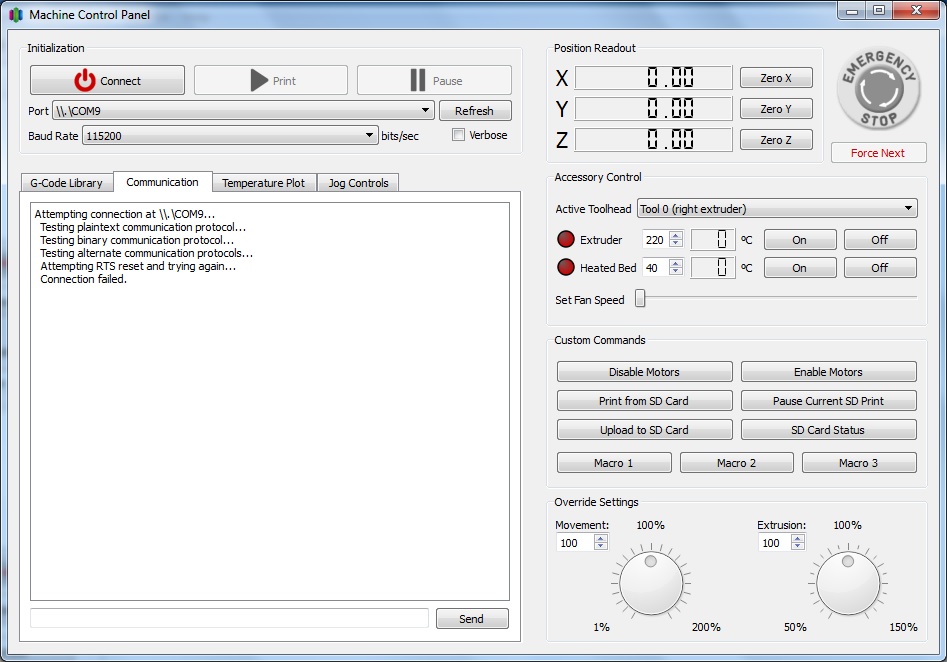Run Macro 3
This screenshot has height=662, width=947.
point(859,463)
